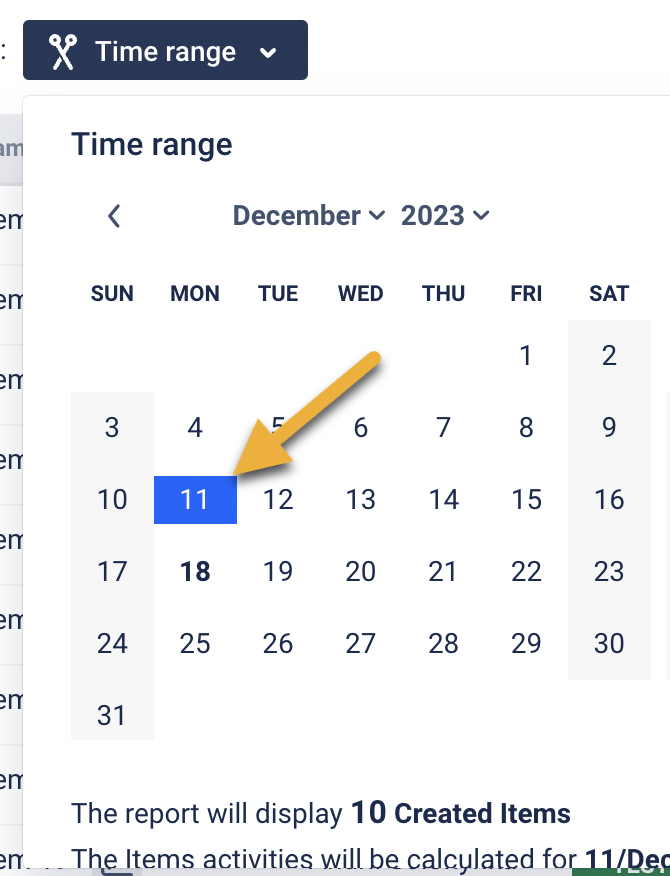Pick December 1 in the calendar

526,356
